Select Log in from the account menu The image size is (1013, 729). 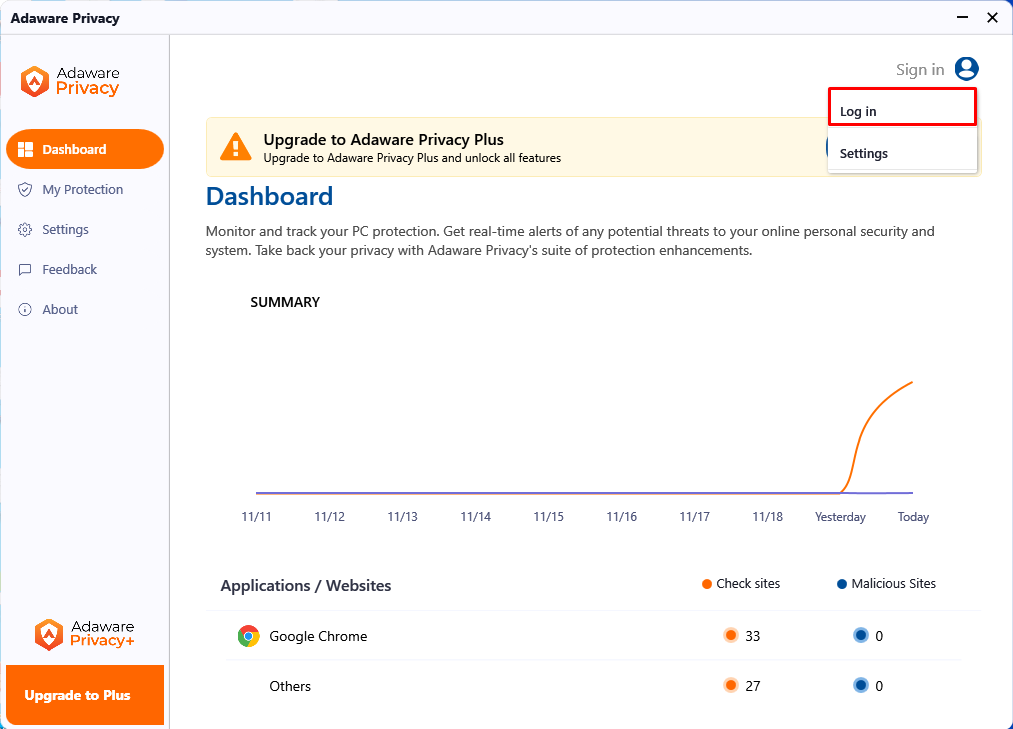coord(901,111)
